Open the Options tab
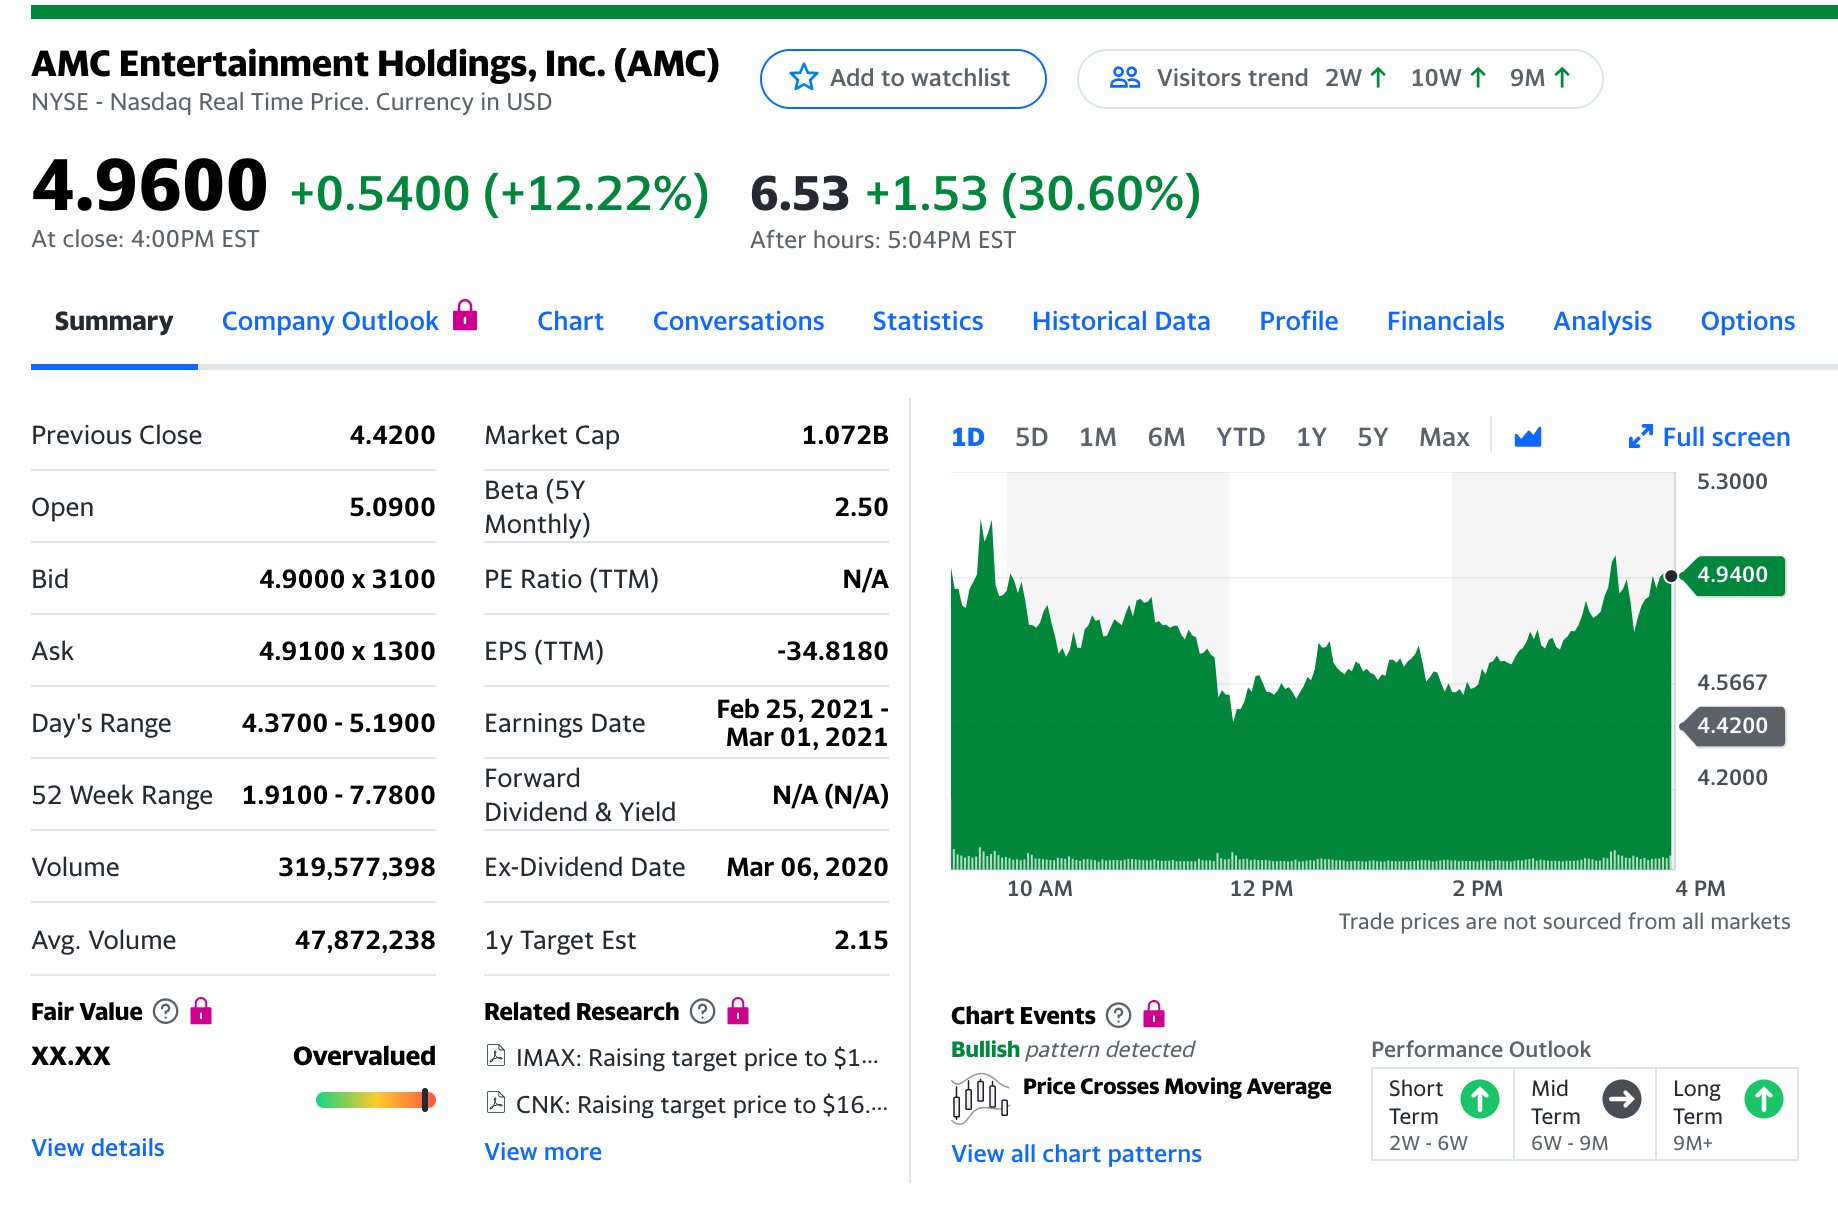This screenshot has width=1838, height=1212. pyautogui.click(x=1747, y=321)
